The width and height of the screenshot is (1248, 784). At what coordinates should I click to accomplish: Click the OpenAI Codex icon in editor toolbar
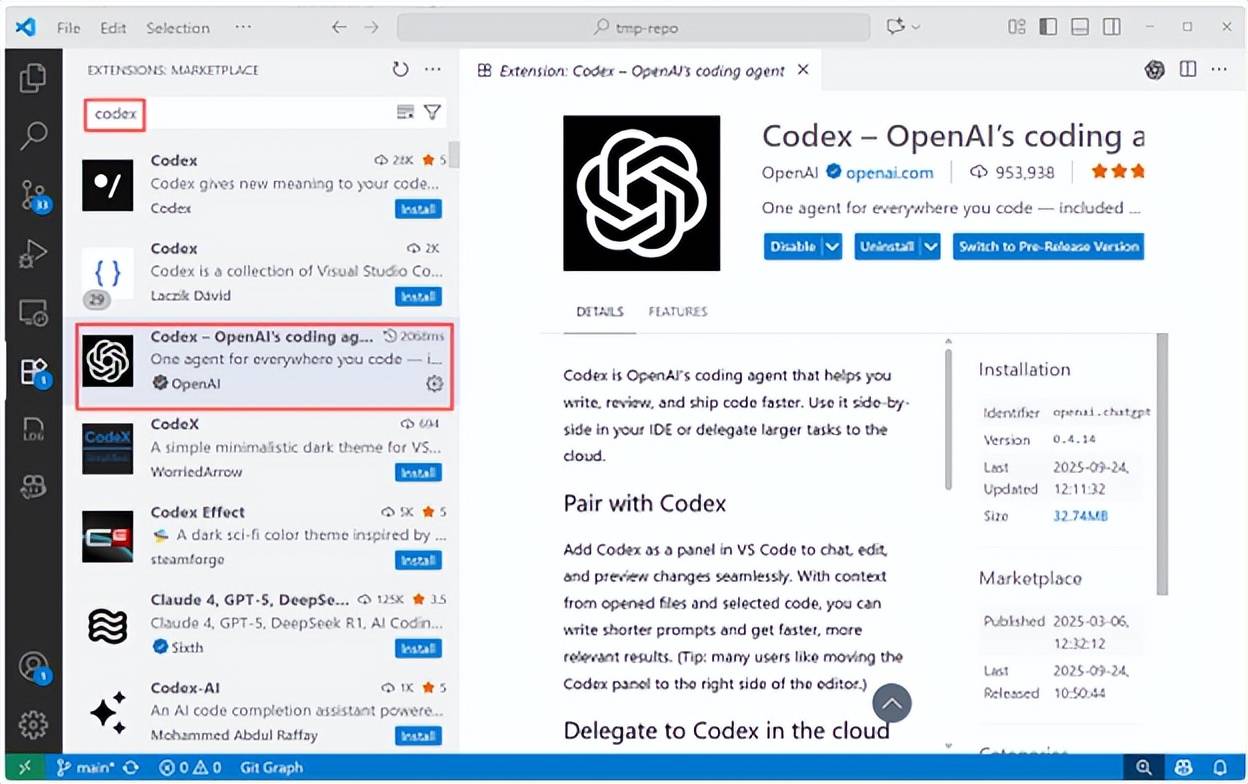point(1155,70)
